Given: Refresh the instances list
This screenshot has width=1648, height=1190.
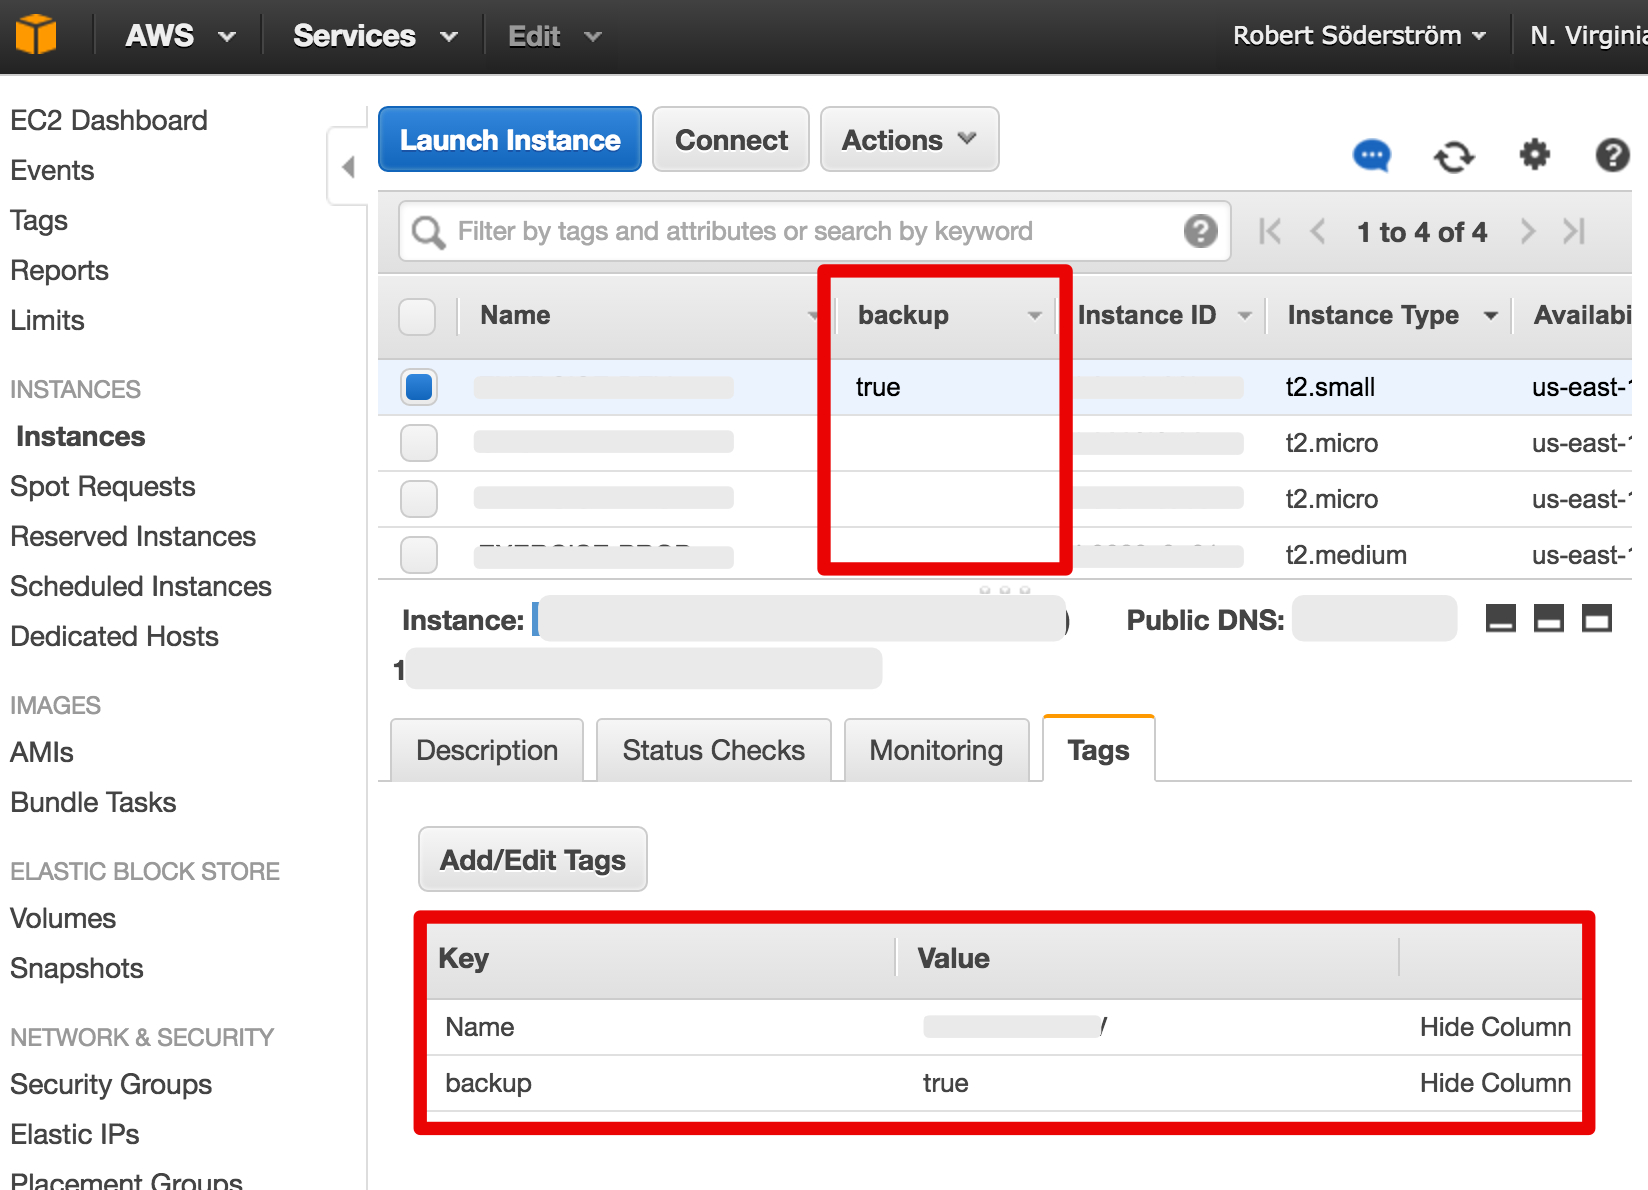Looking at the screenshot, I should [1454, 157].
